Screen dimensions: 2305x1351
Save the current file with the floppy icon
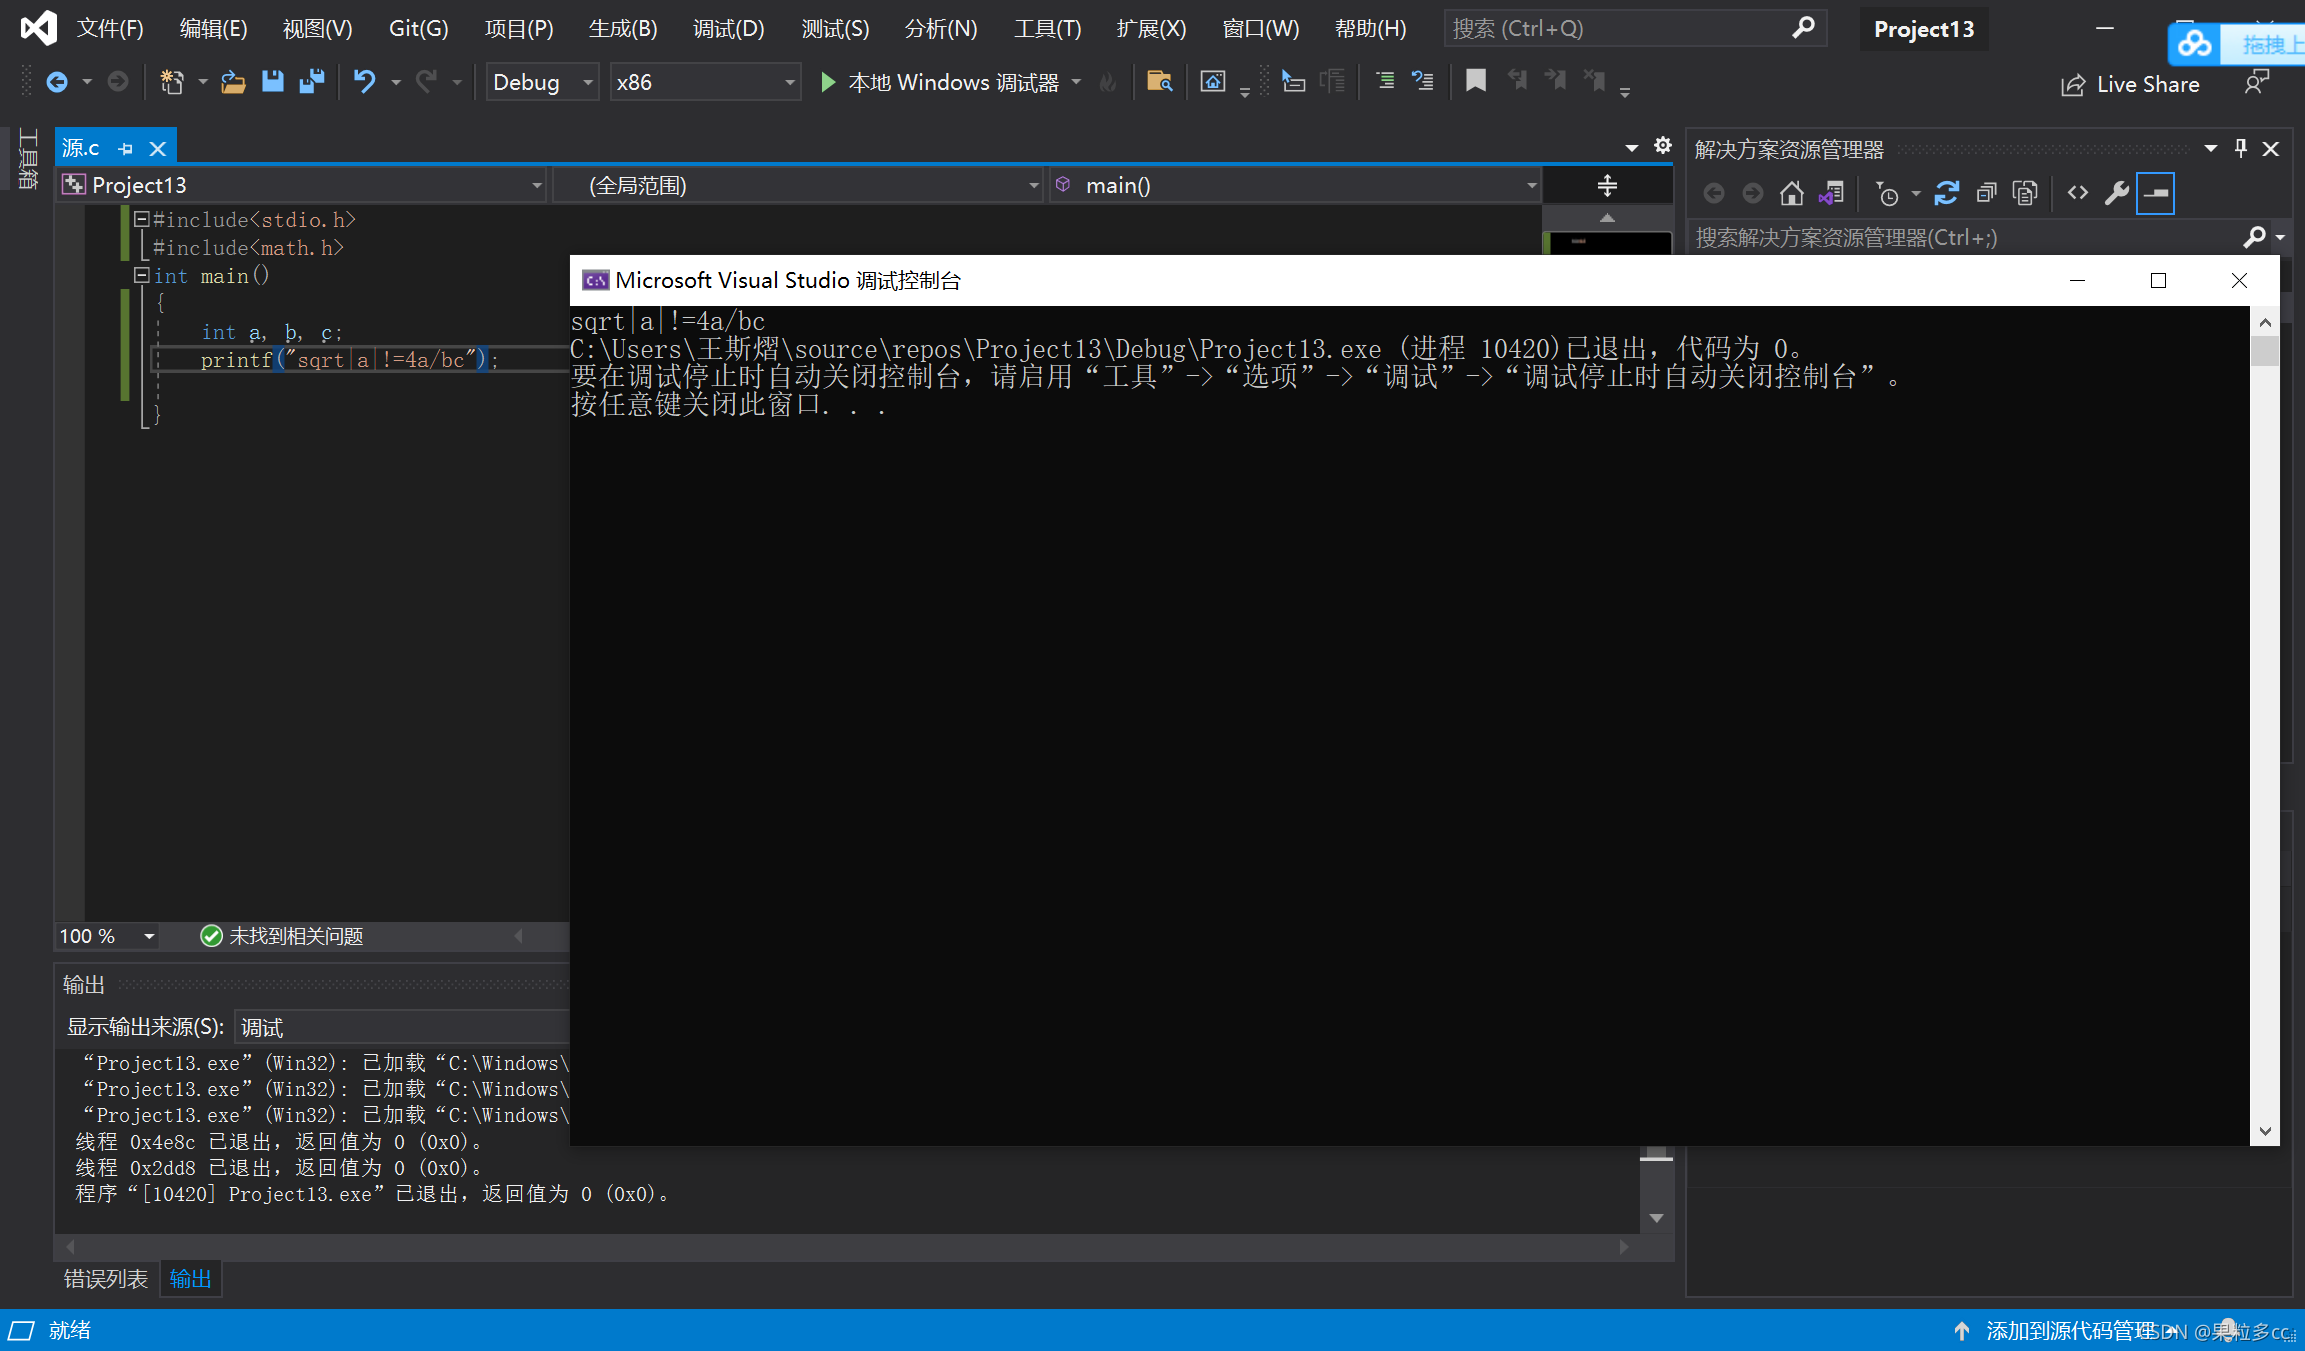(272, 82)
